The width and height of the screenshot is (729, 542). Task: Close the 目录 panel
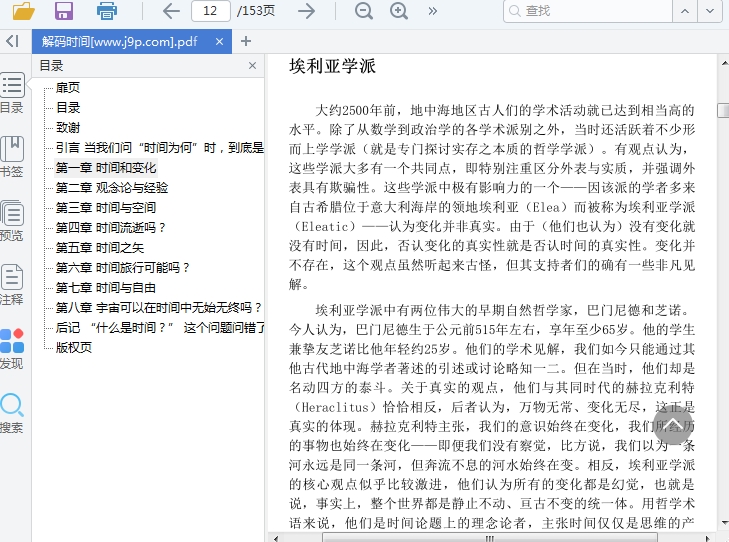[x=252, y=66]
